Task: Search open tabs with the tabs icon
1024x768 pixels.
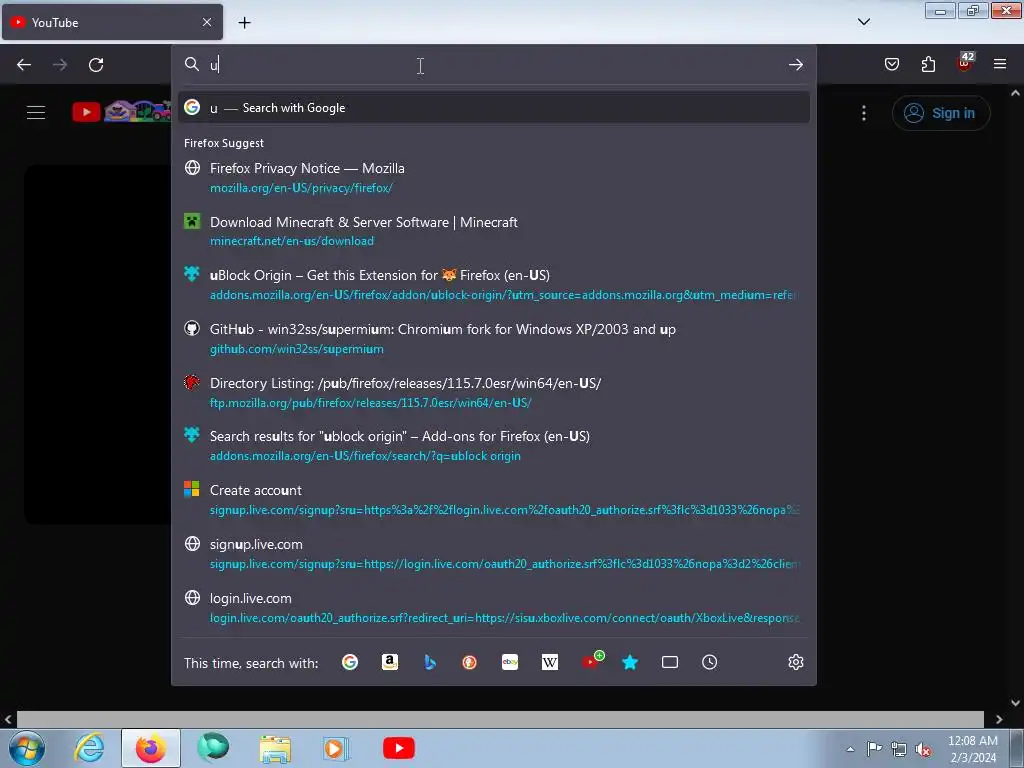Action: coord(670,662)
